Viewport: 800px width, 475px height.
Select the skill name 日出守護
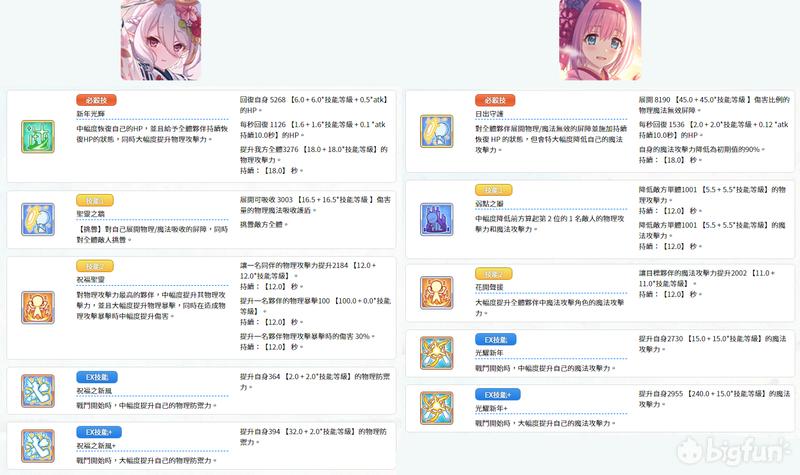coord(489,114)
